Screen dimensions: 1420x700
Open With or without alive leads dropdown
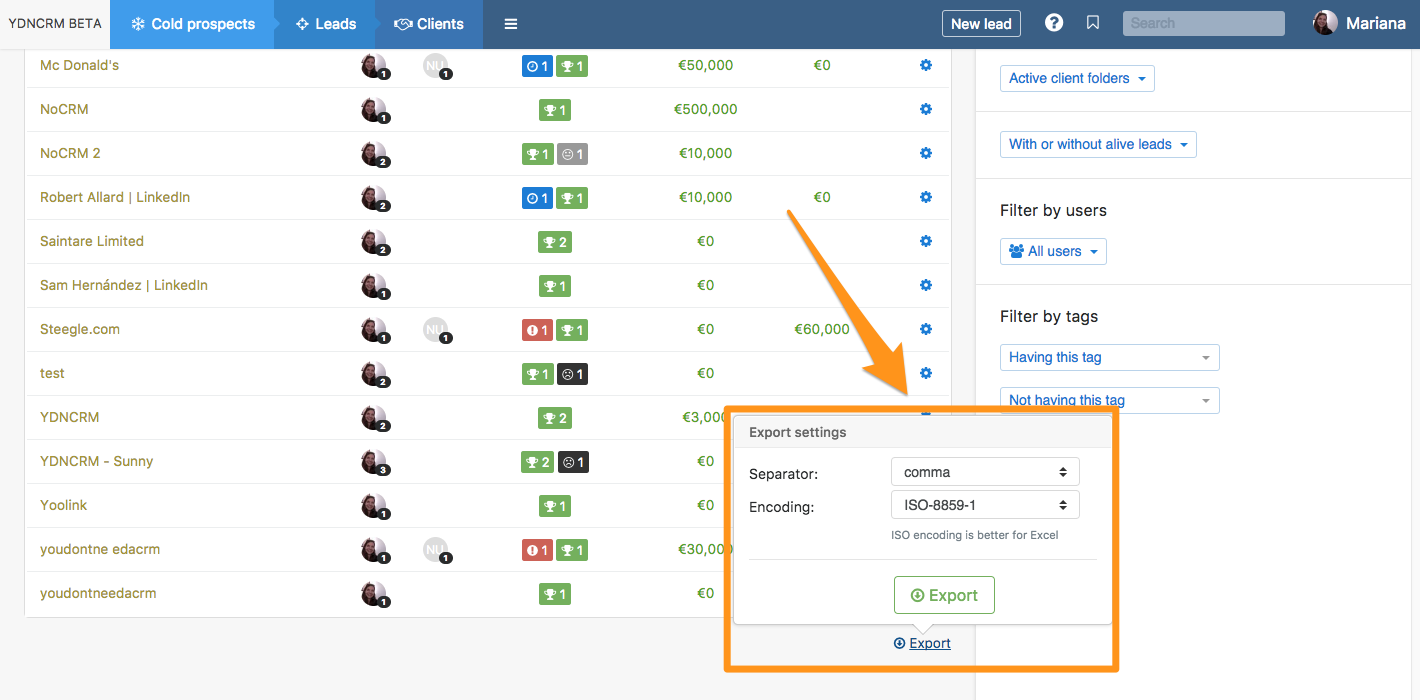(x=1098, y=144)
